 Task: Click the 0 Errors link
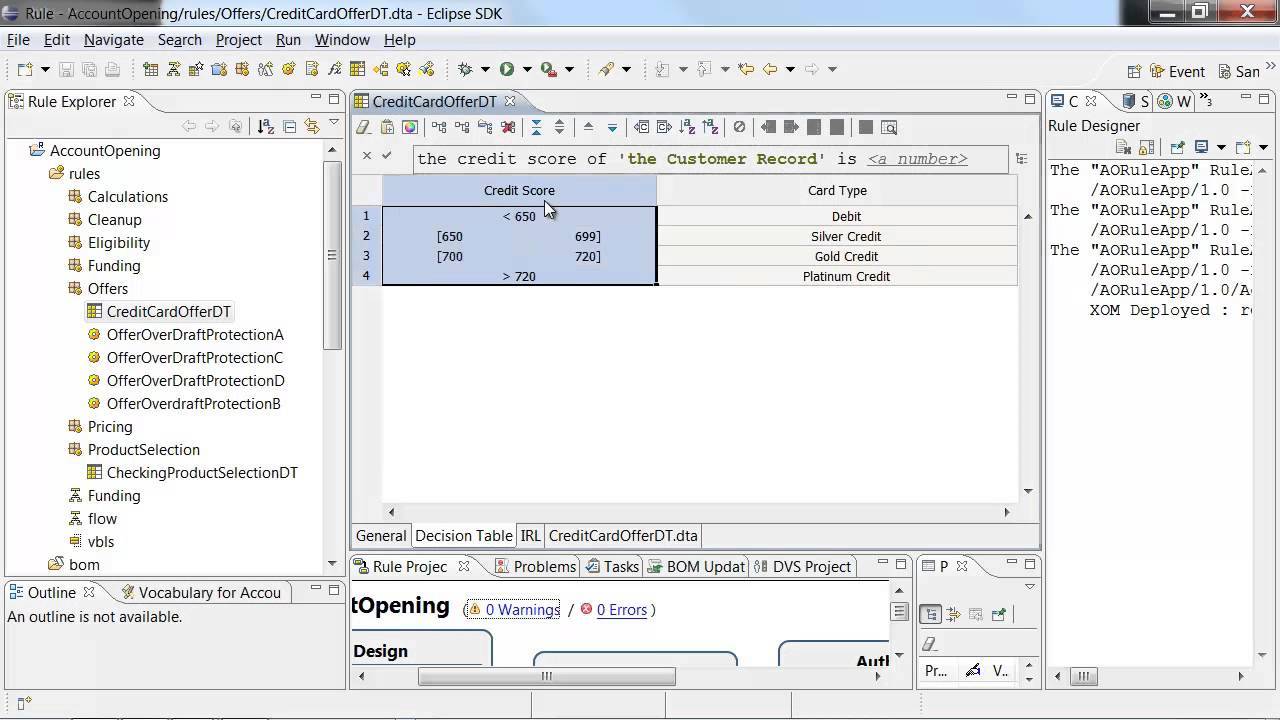621,610
